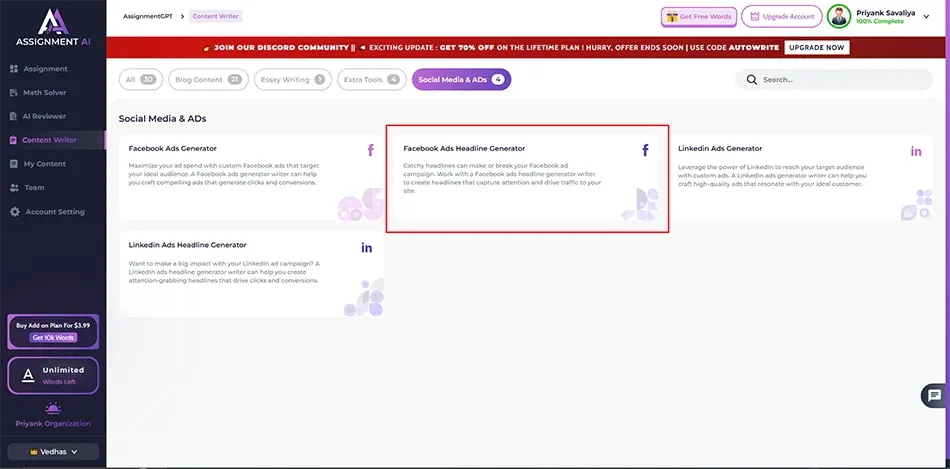Screen dimensions: 950x469
Task: Expand the Vedhas workspace dropdown
Action: (x=53, y=452)
